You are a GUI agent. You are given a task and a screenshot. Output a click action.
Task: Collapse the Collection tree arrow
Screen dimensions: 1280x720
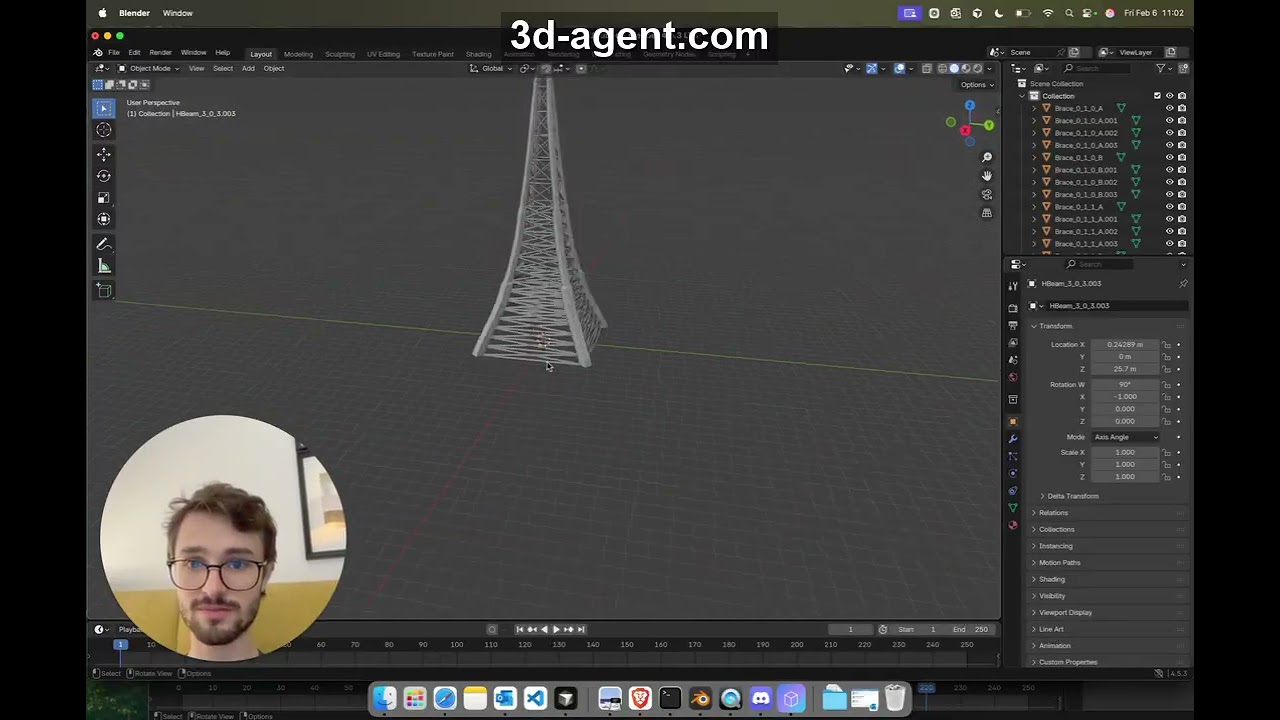click(x=1022, y=96)
